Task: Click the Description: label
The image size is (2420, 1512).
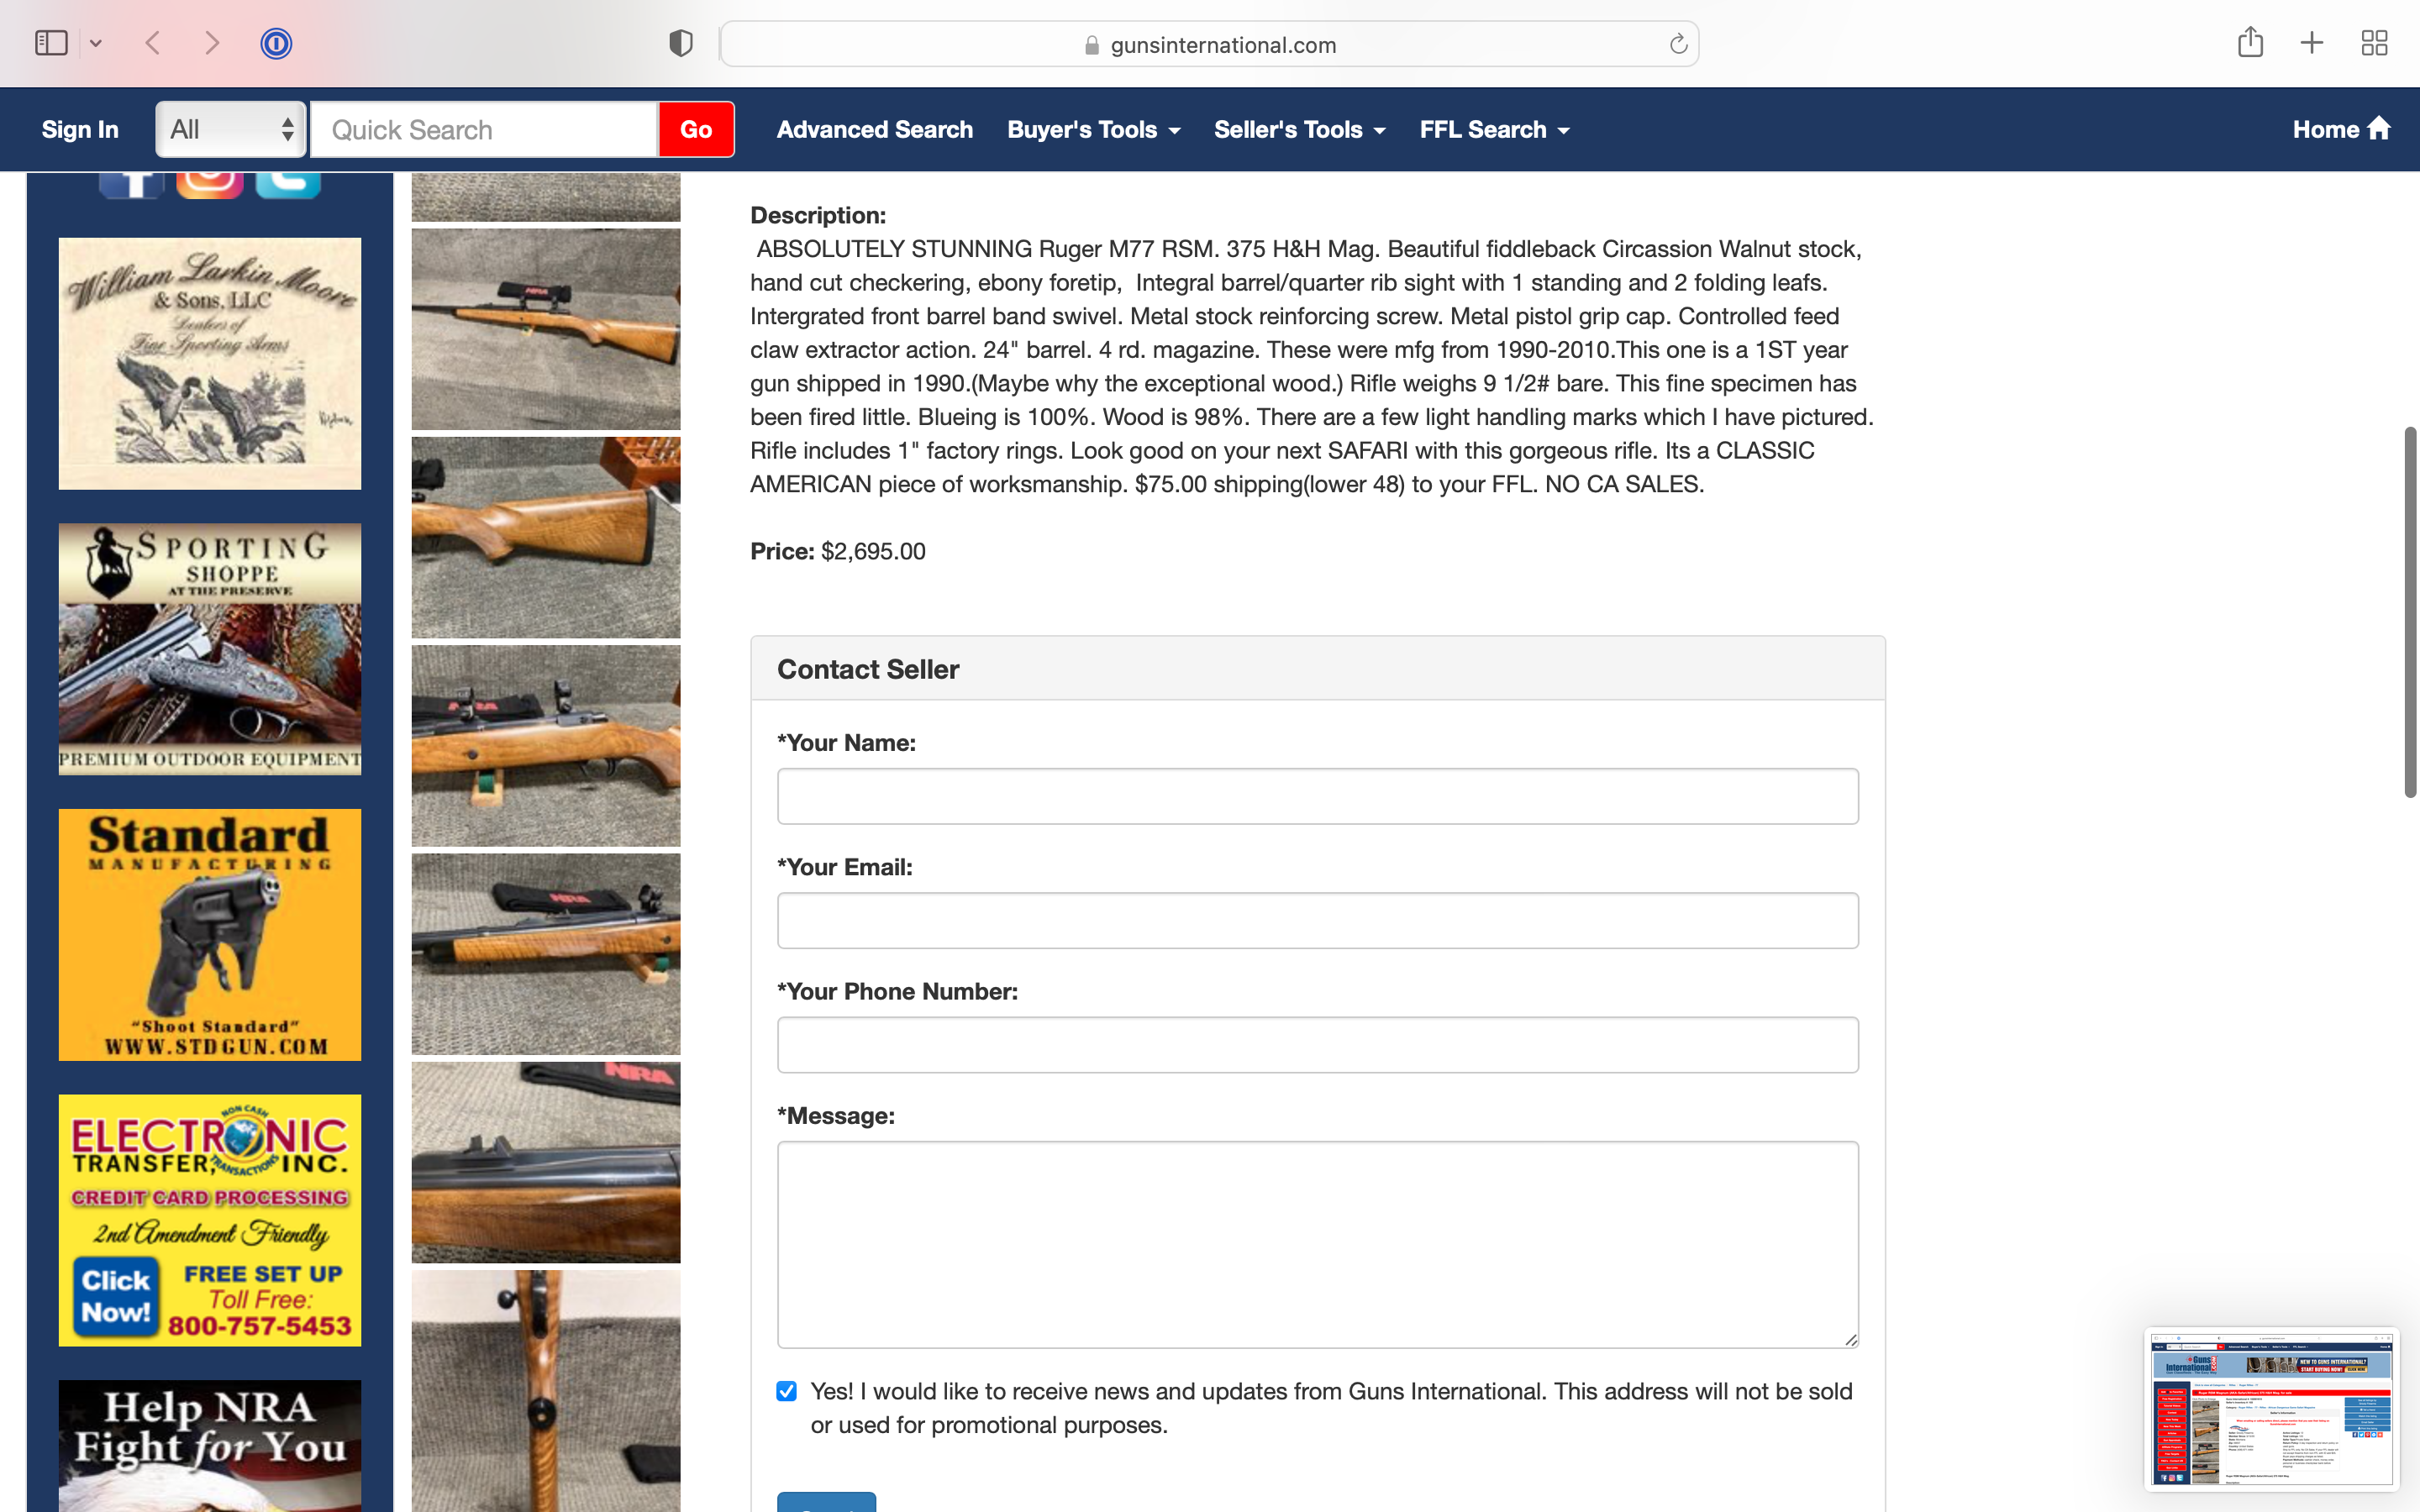Action: click(818, 215)
